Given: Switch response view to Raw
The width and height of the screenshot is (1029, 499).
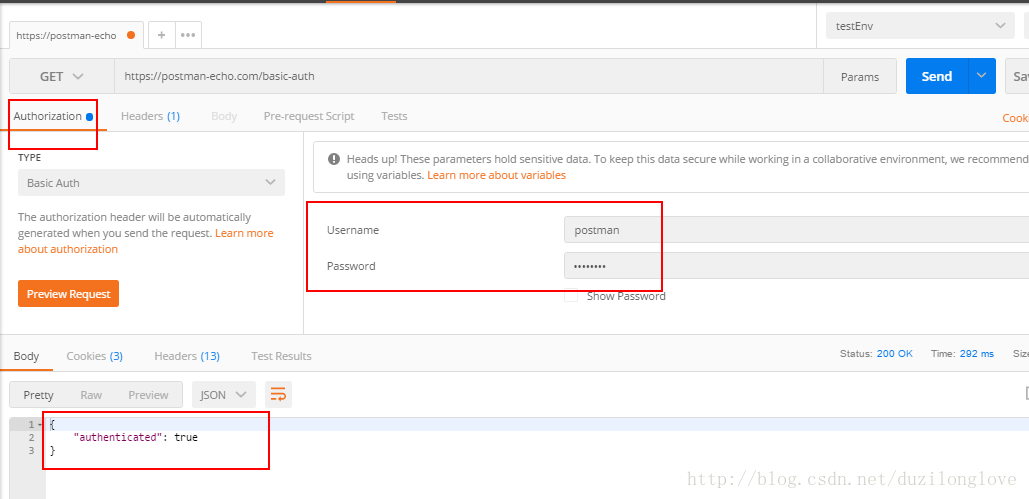Looking at the screenshot, I should 91,395.
